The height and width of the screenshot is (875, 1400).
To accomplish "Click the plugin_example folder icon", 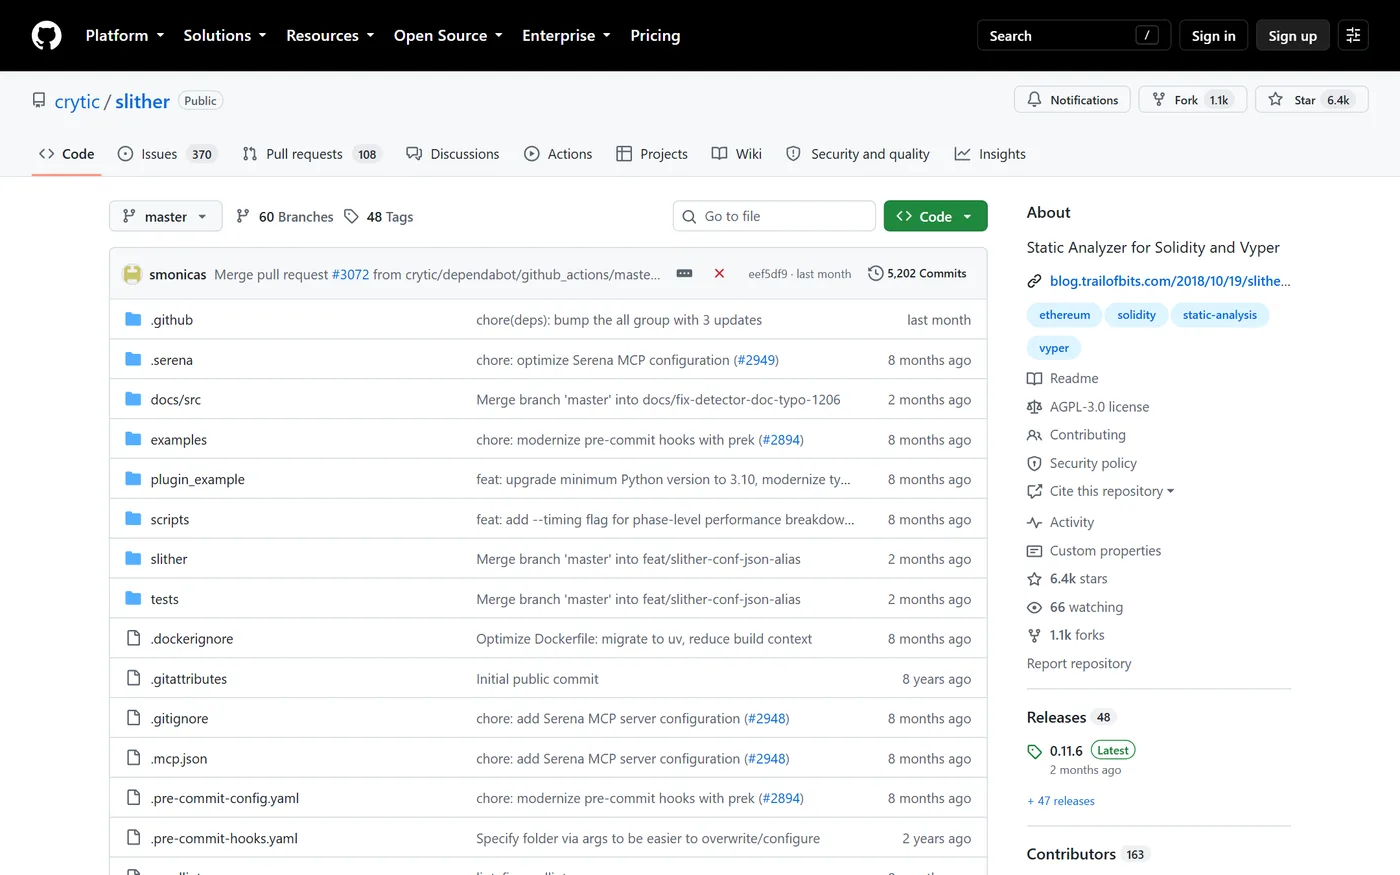I will [133, 479].
